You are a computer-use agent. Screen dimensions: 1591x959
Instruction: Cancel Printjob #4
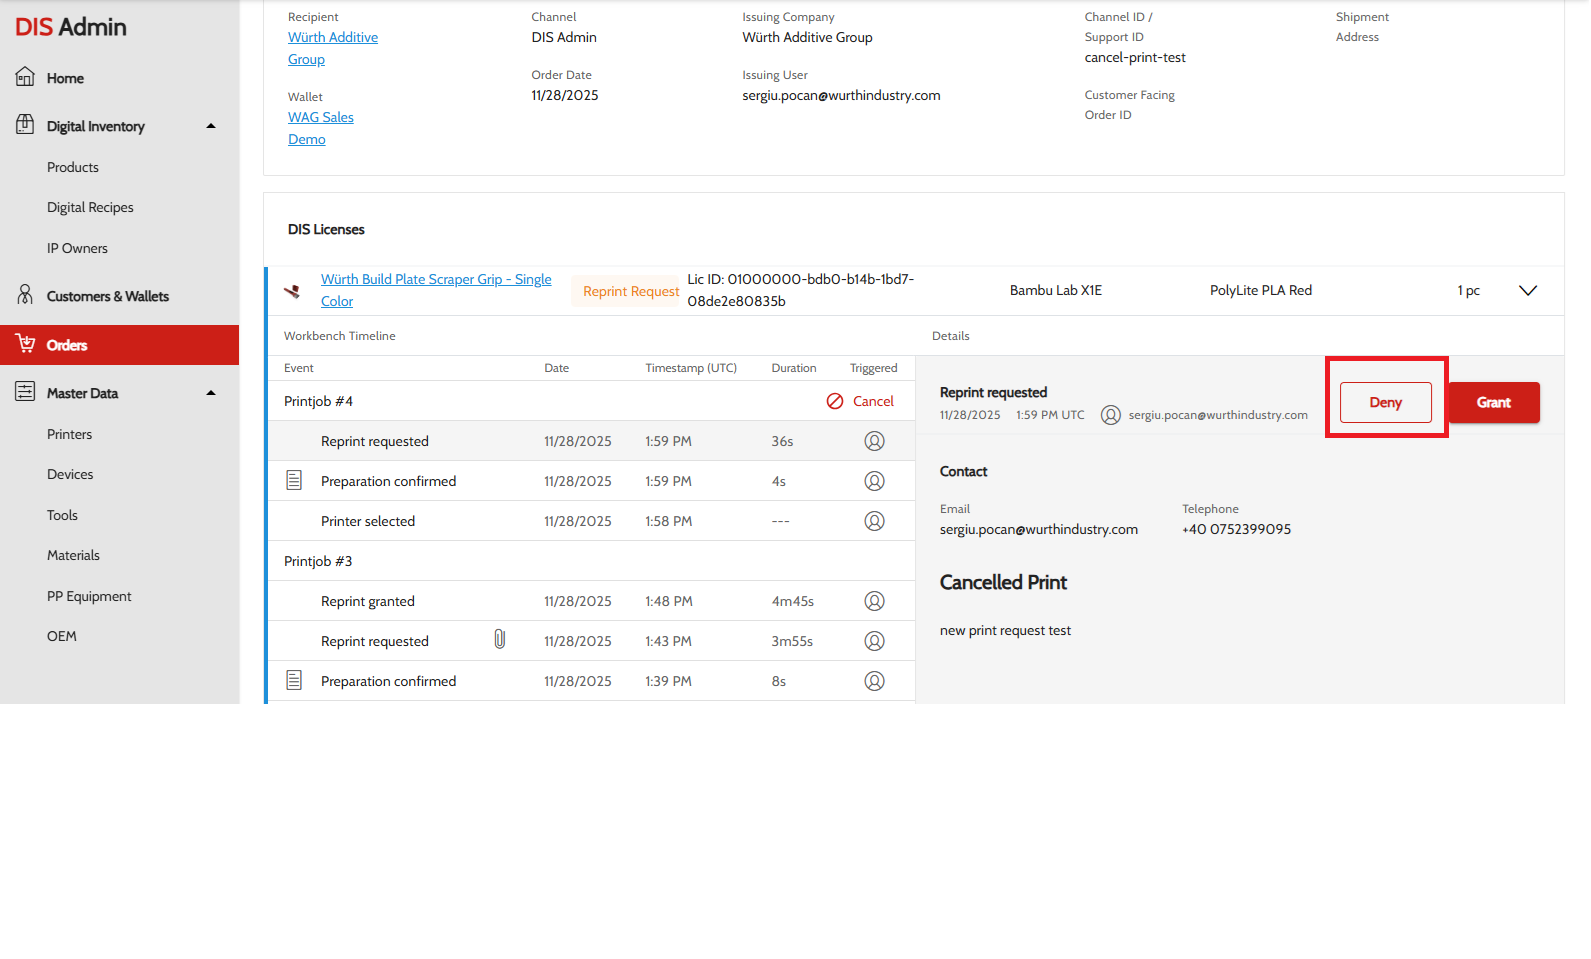click(x=861, y=401)
